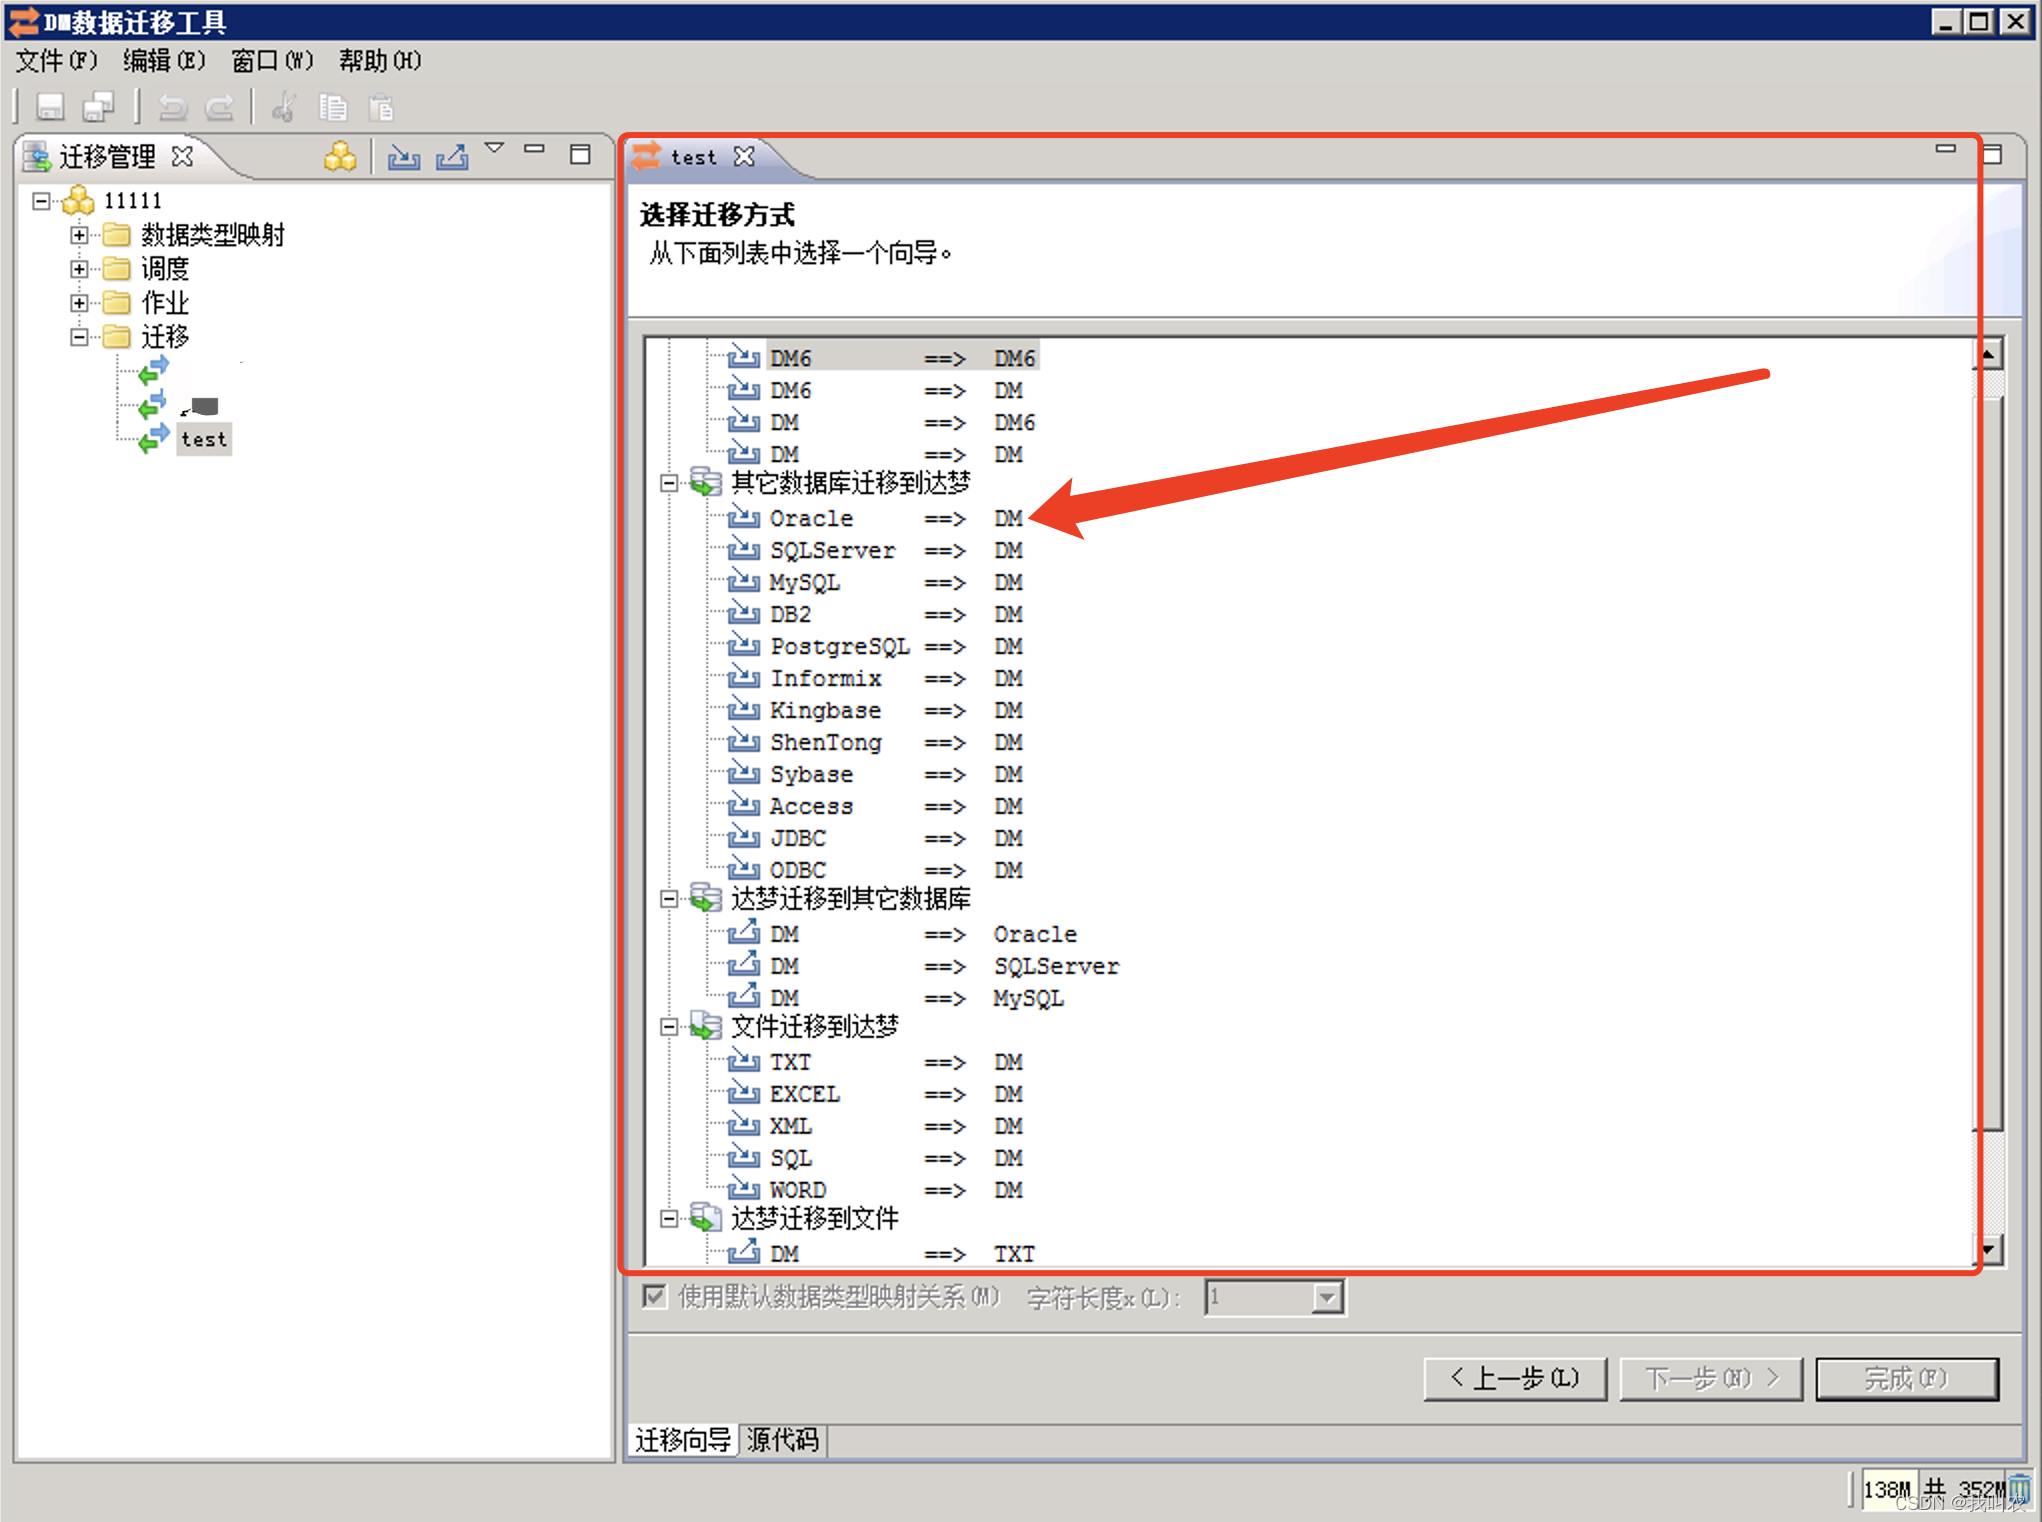Select WORD ==> DM file migration
This screenshot has height=1522, width=2042.
(x=875, y=1191)
